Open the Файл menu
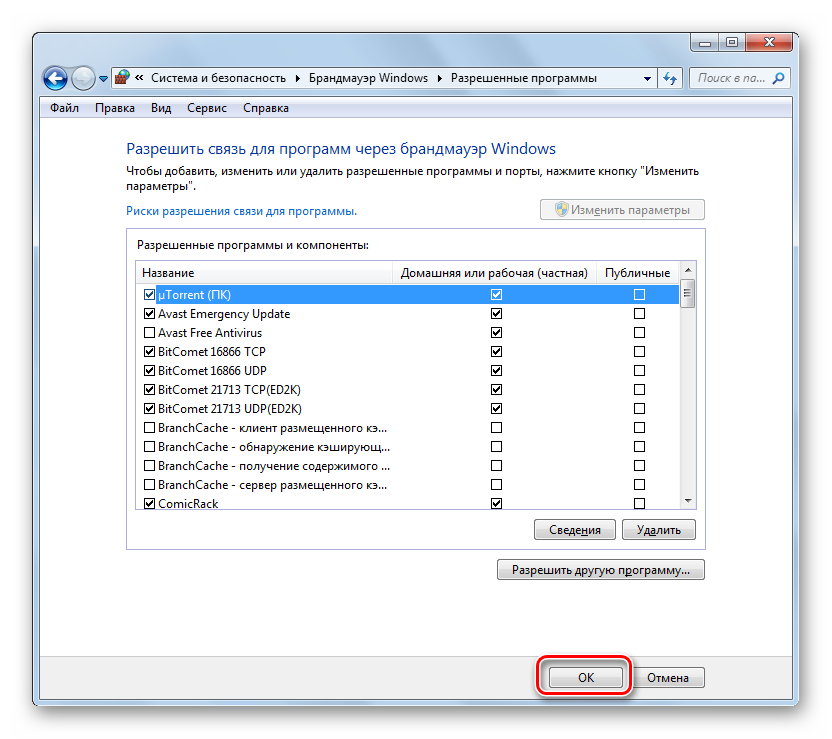Screen dimensions: 832x739 point(64,108)
